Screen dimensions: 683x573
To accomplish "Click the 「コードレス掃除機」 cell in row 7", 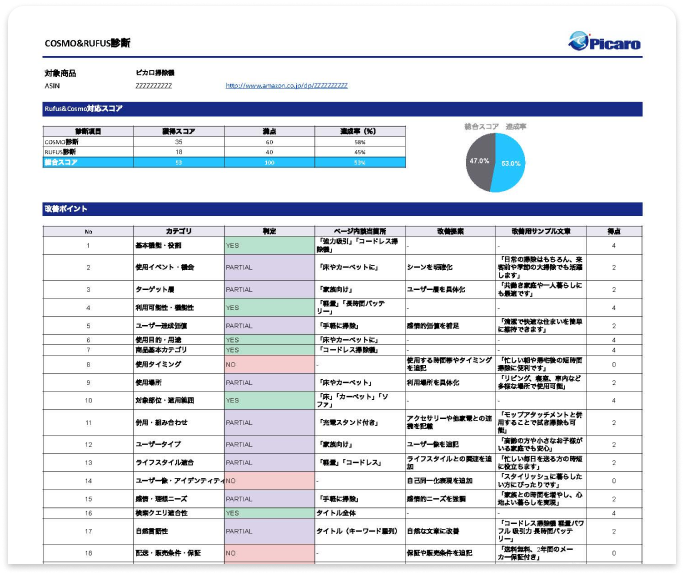I will (x=360, y=350).
